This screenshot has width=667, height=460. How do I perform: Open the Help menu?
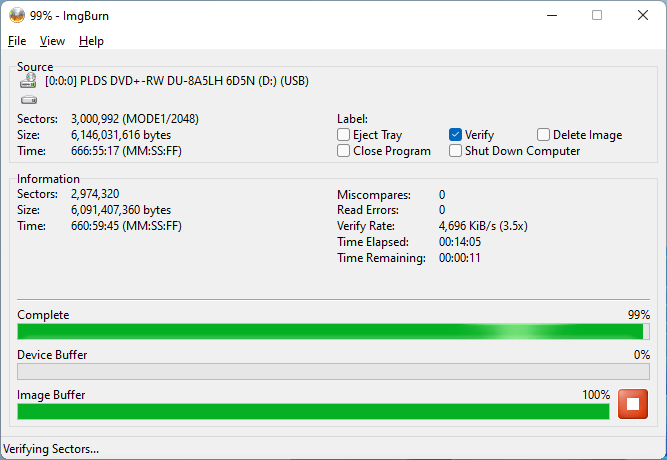(91, 41)
